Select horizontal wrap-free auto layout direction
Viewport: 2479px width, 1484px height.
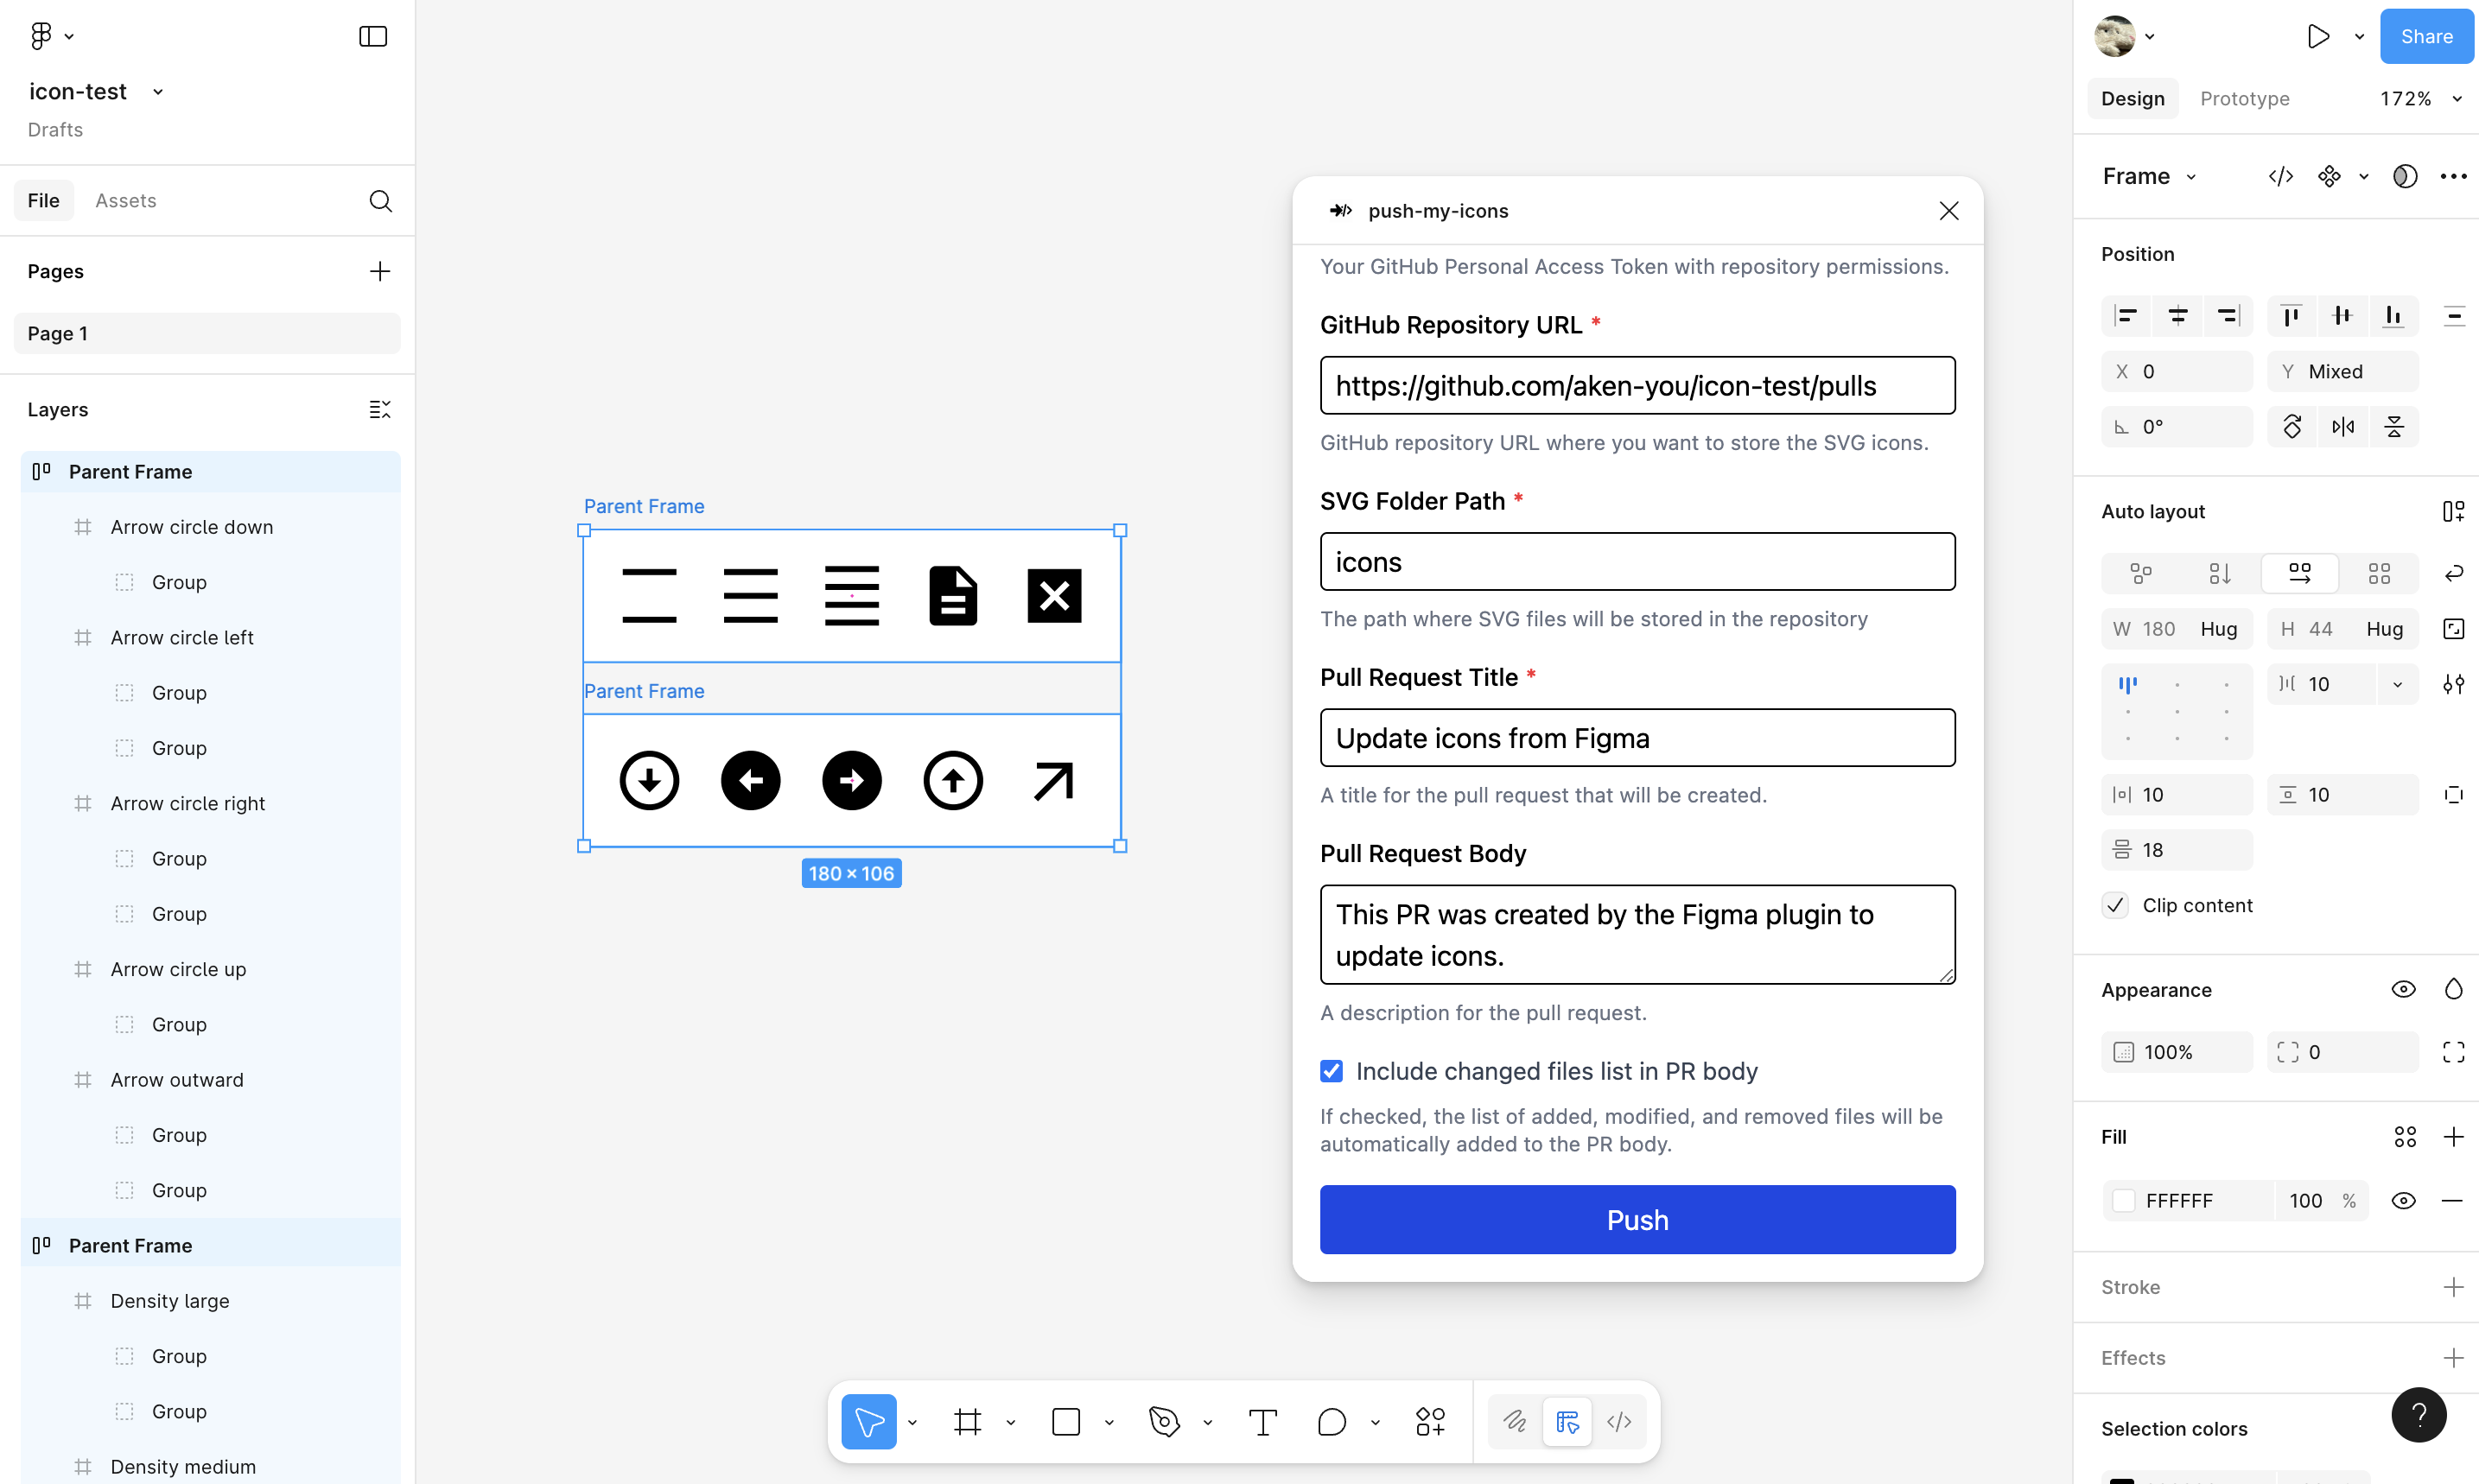coord(2299,573)
